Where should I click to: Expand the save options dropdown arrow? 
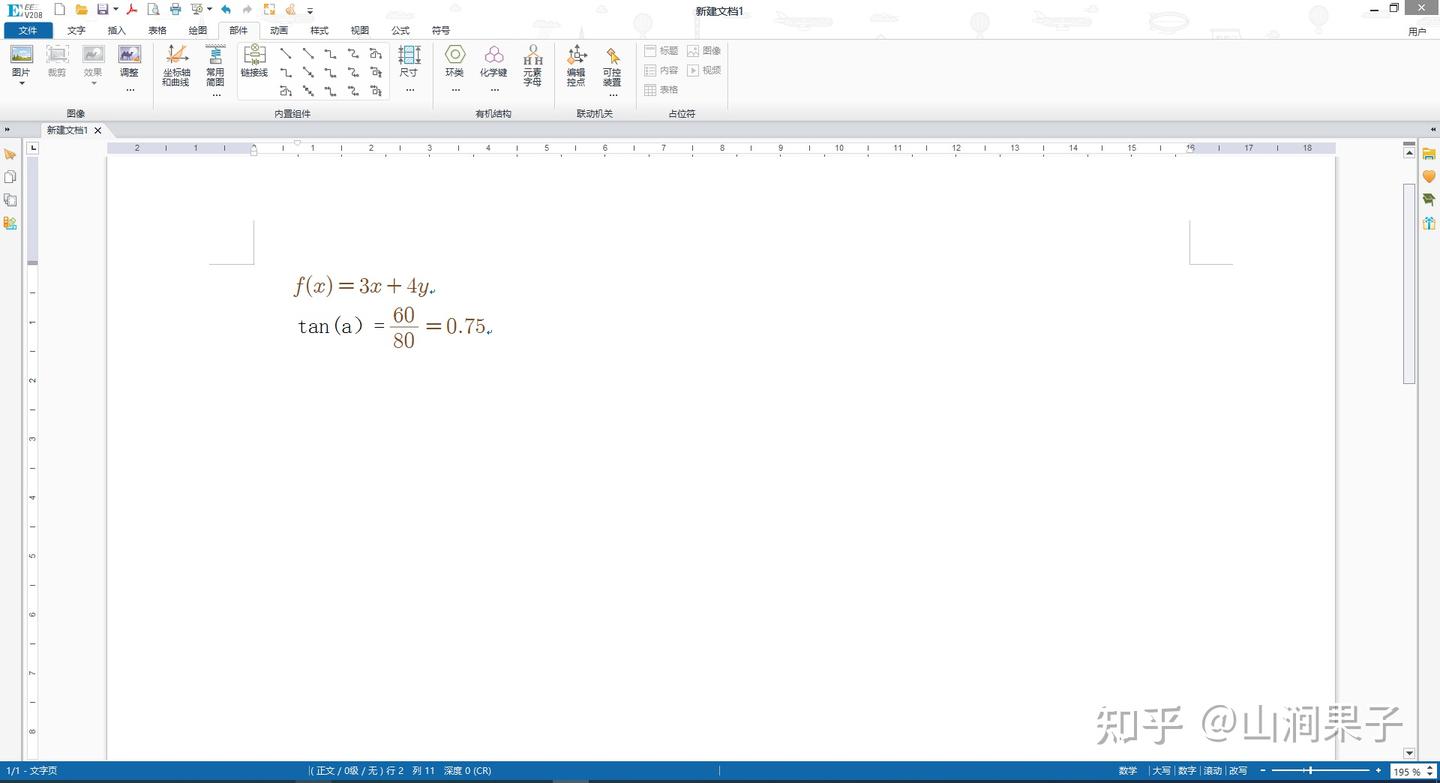click(x=116, y=10)
